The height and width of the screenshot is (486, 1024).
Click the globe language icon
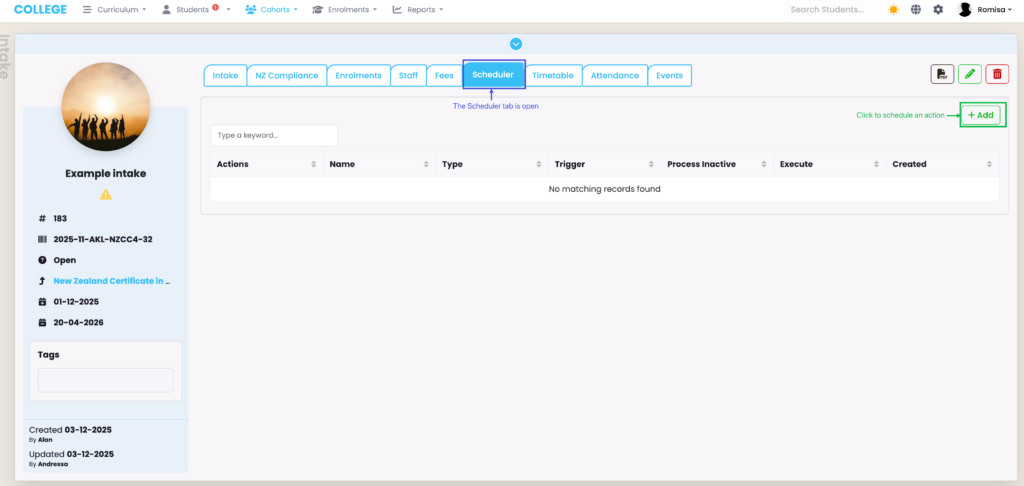pos(915,10)
